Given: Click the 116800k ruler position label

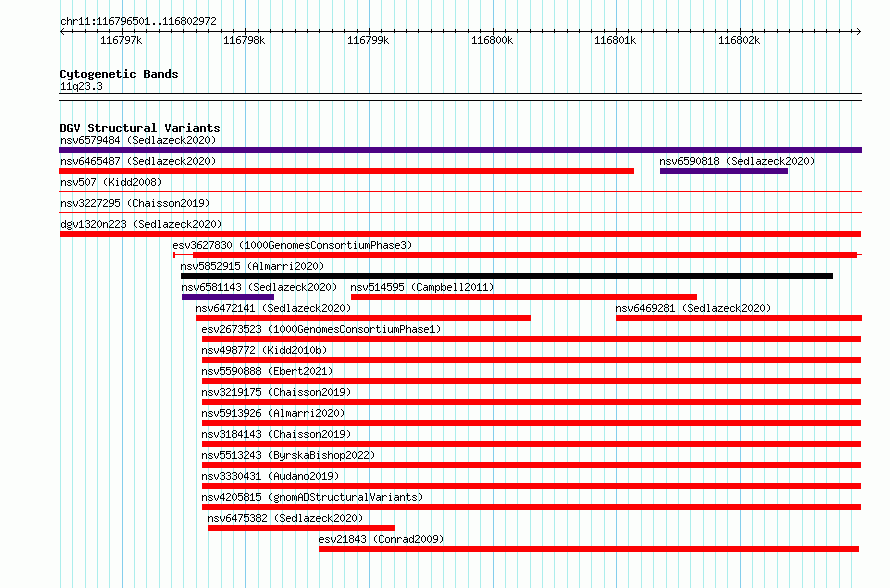Looking at the screenshot, I should (492, 41).
